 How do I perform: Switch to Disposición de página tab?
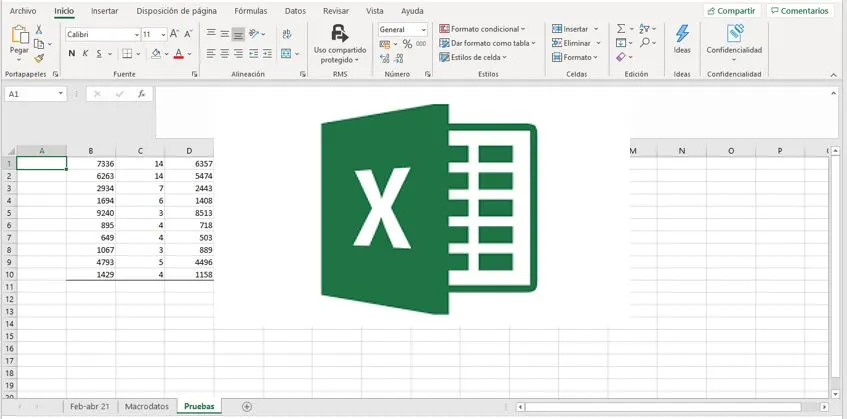[x=177, y=11]
